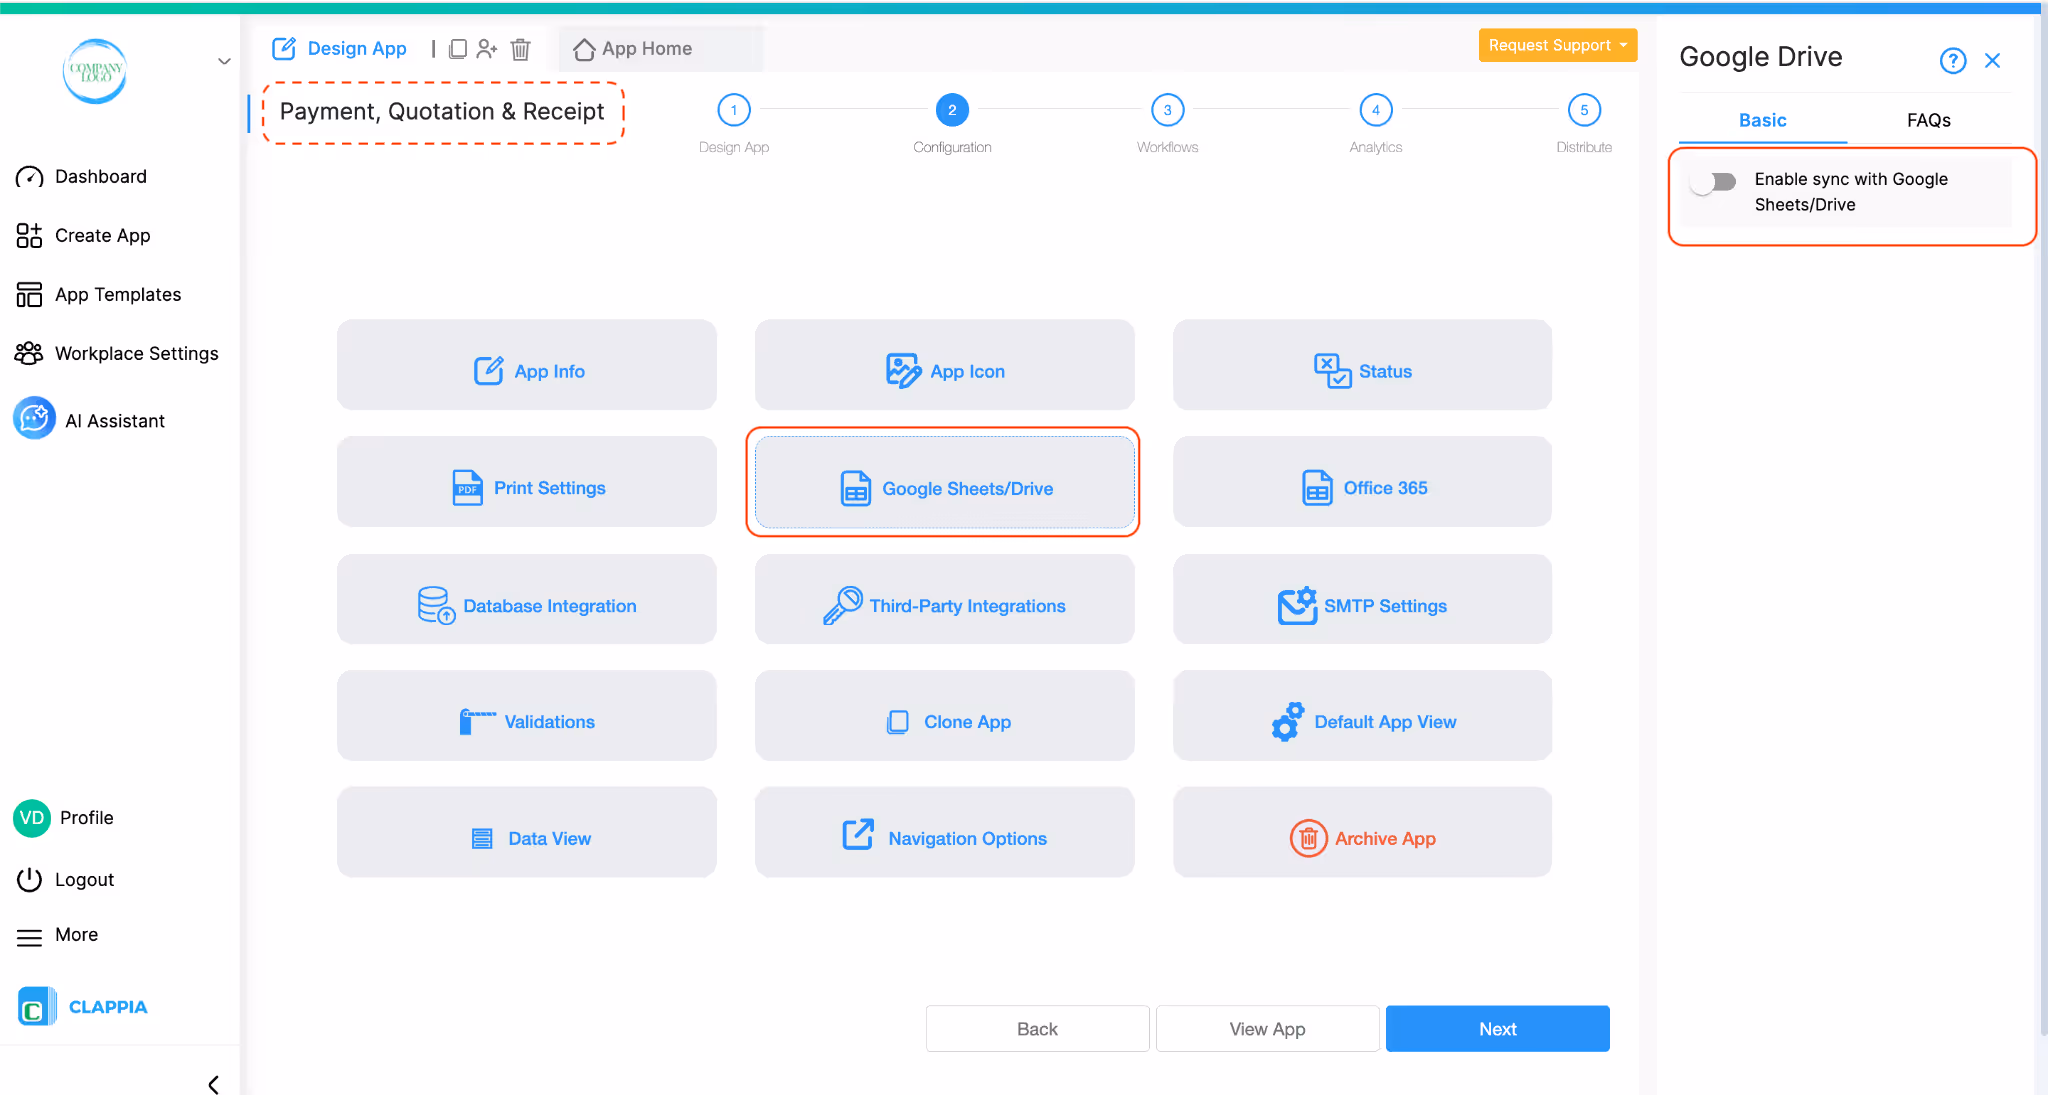Screen dimensions: 2048x1095
Task: Click the blue Next button
Action: point(1497,1029)
